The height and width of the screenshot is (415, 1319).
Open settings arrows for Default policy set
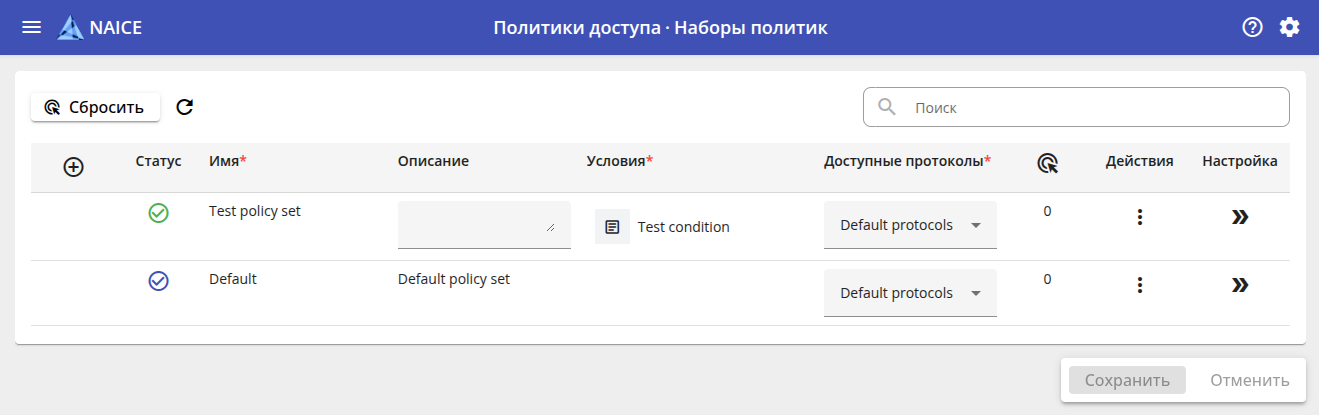(x=1240, y=285)
